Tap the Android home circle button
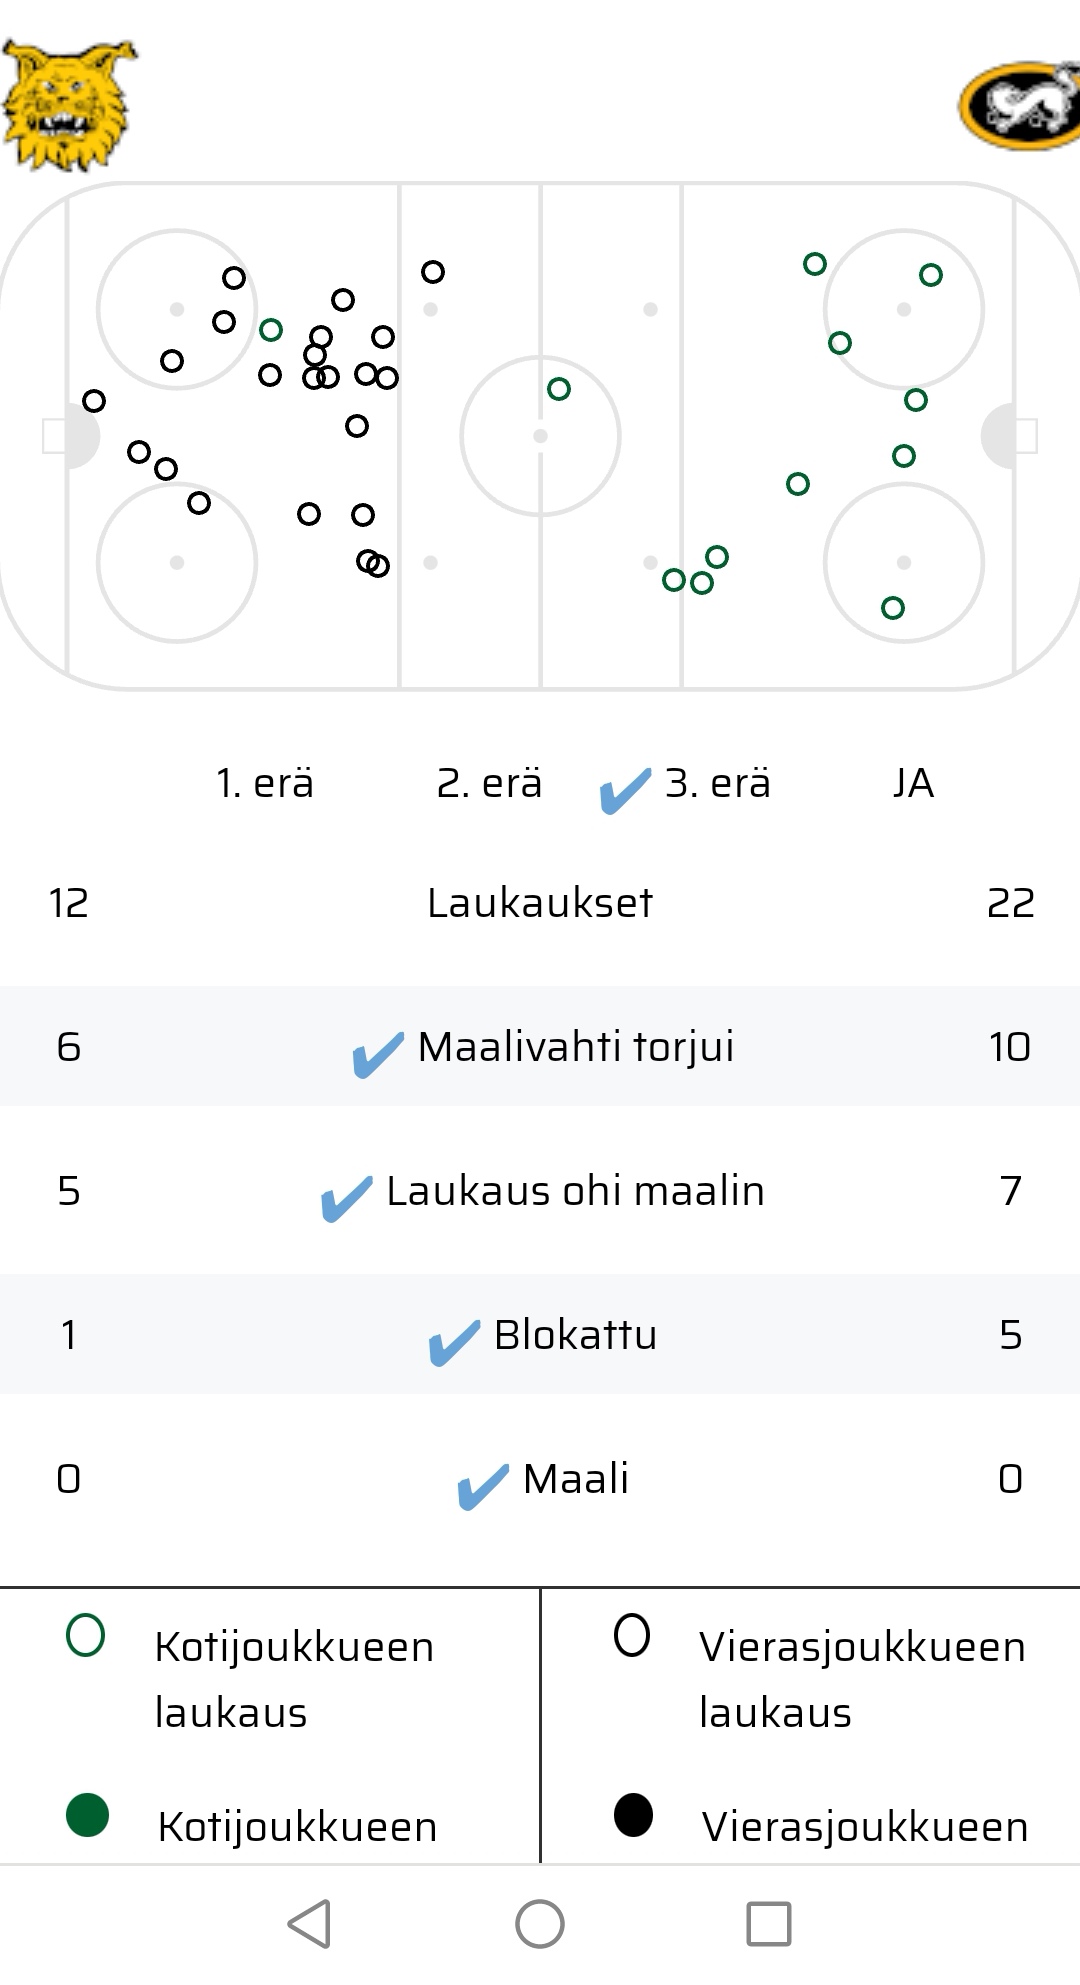 (x=540, y=1924)
